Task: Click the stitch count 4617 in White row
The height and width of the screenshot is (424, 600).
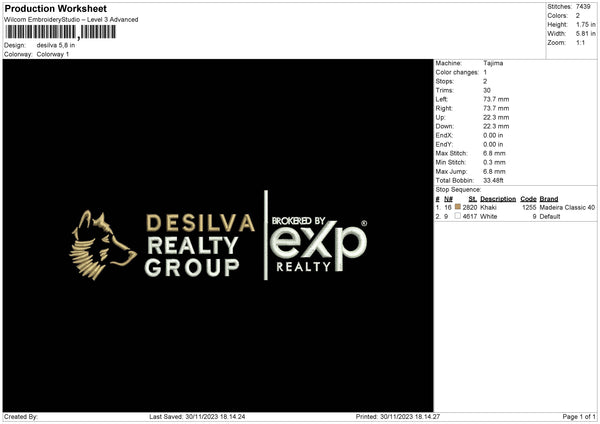Action: 470,217
